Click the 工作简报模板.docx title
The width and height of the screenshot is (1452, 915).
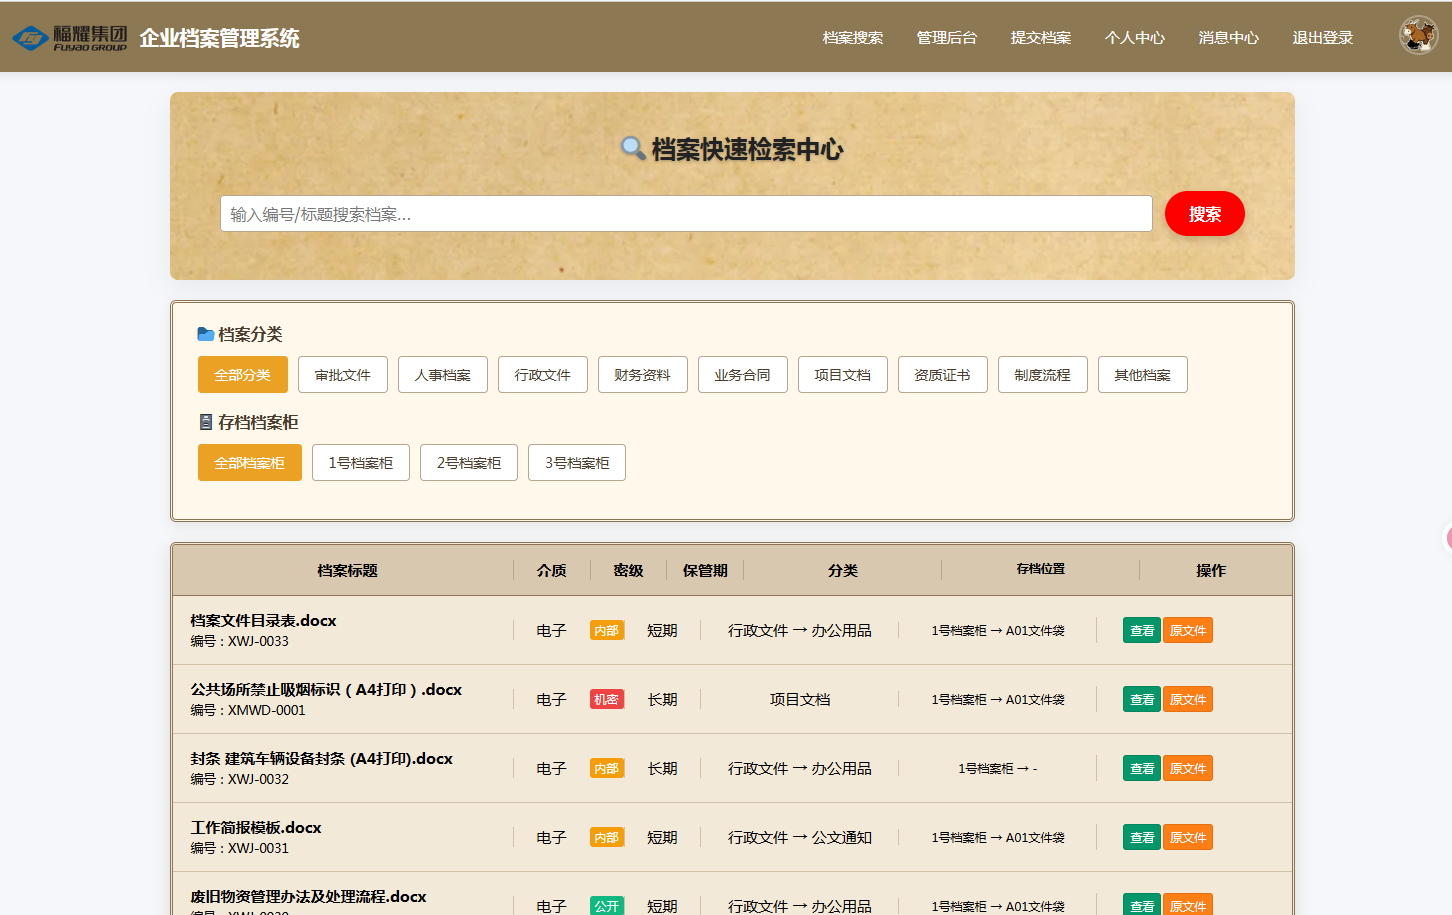tap(256, 828)
